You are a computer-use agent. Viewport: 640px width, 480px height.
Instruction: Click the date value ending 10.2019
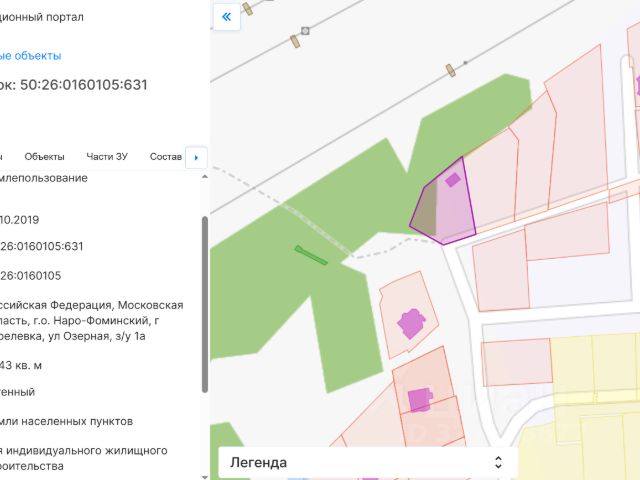[20, 220]
